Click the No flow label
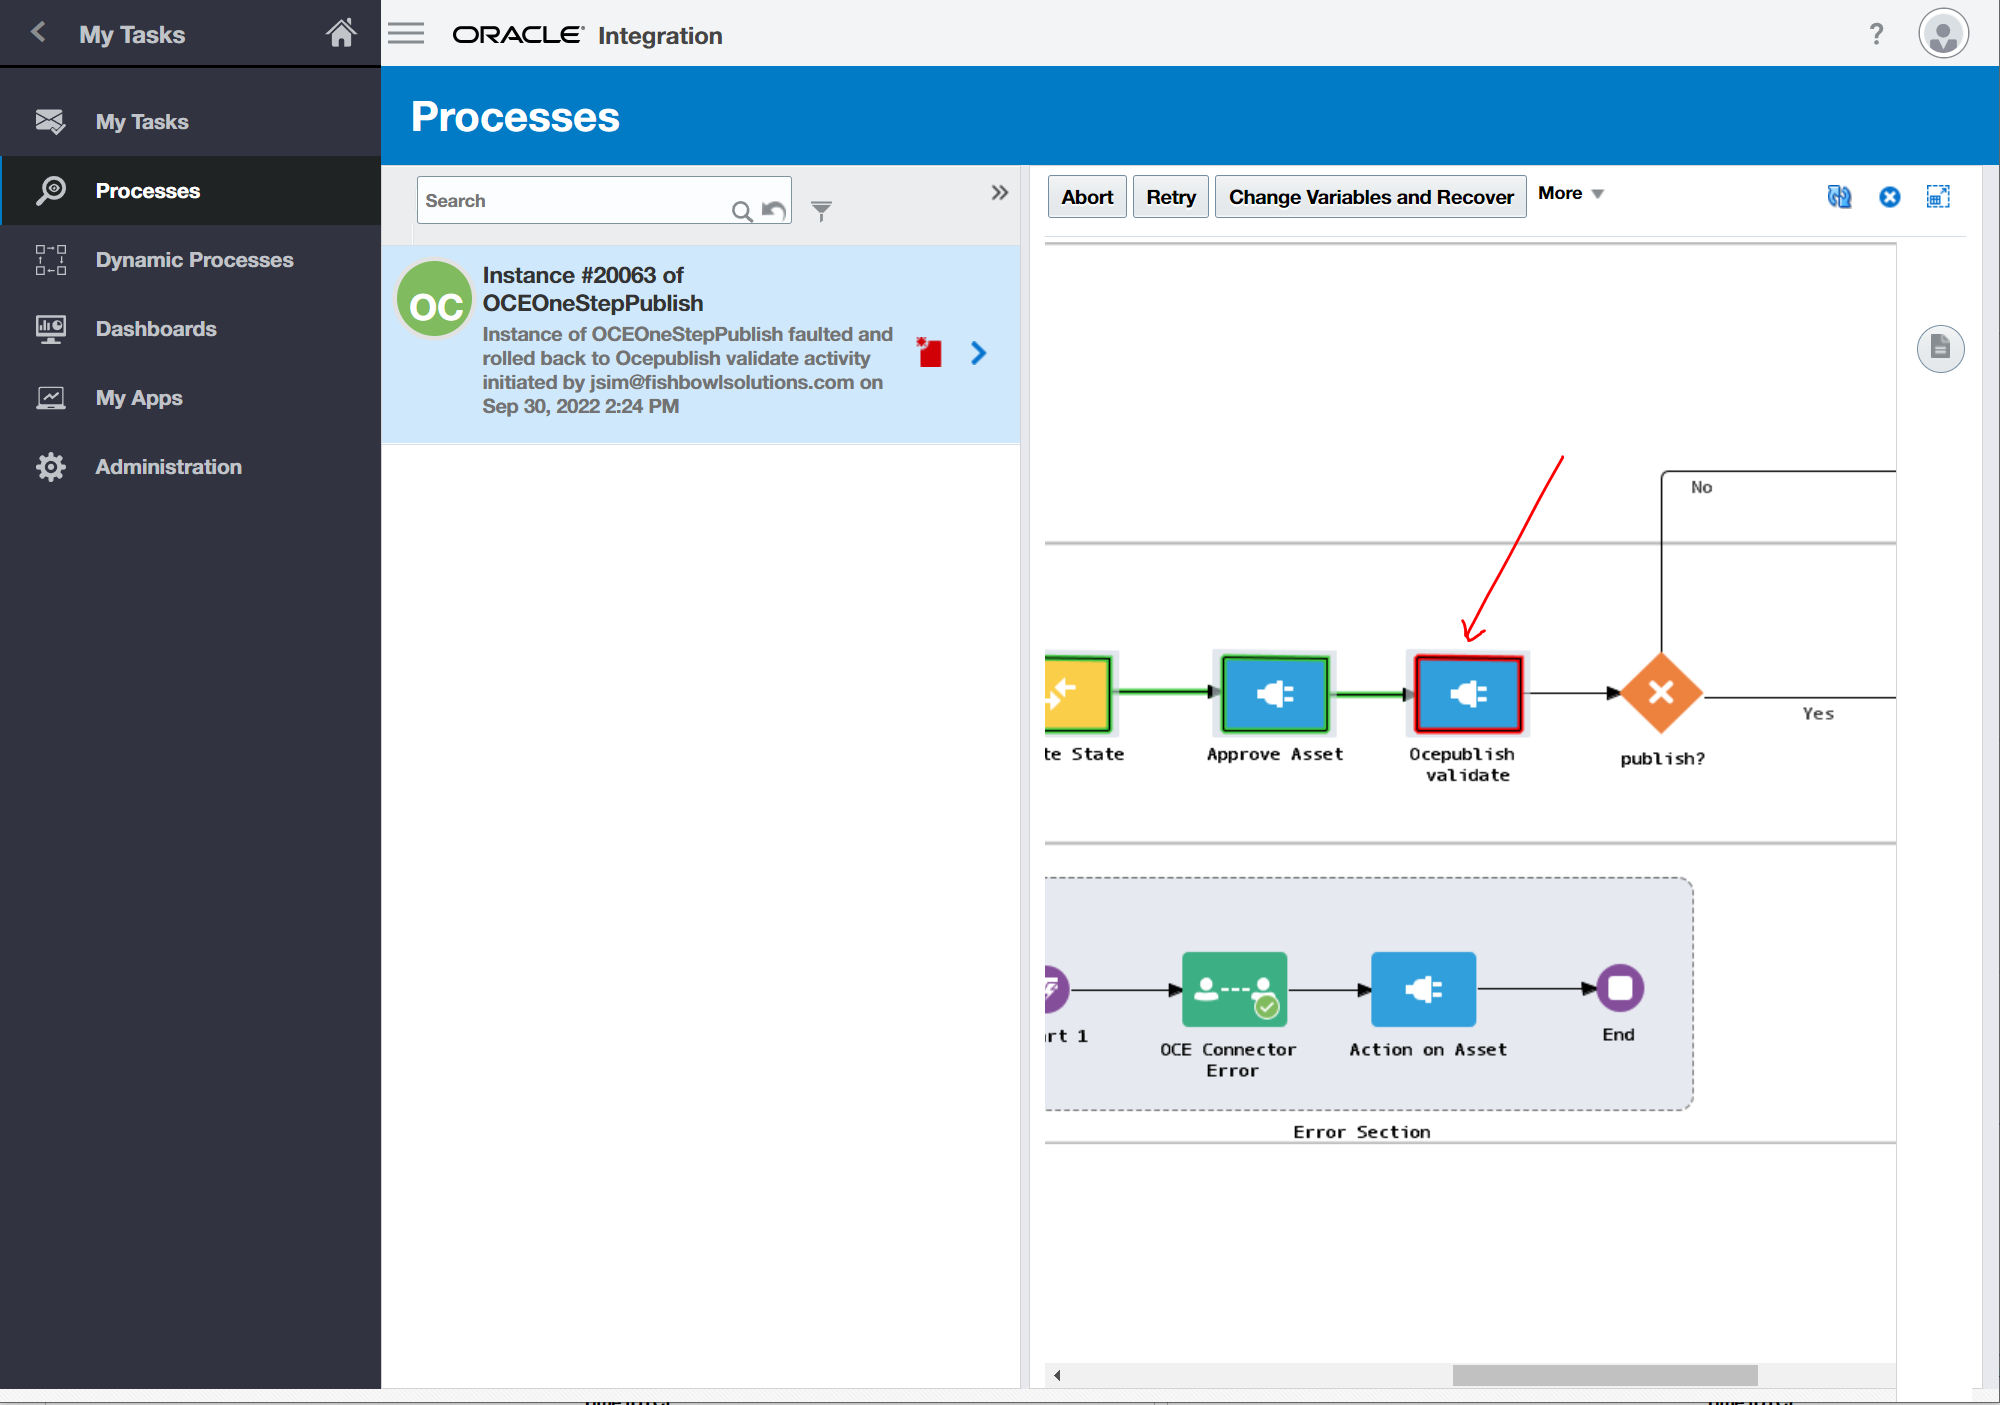 pyautogui.click(x=1701, y=487)
